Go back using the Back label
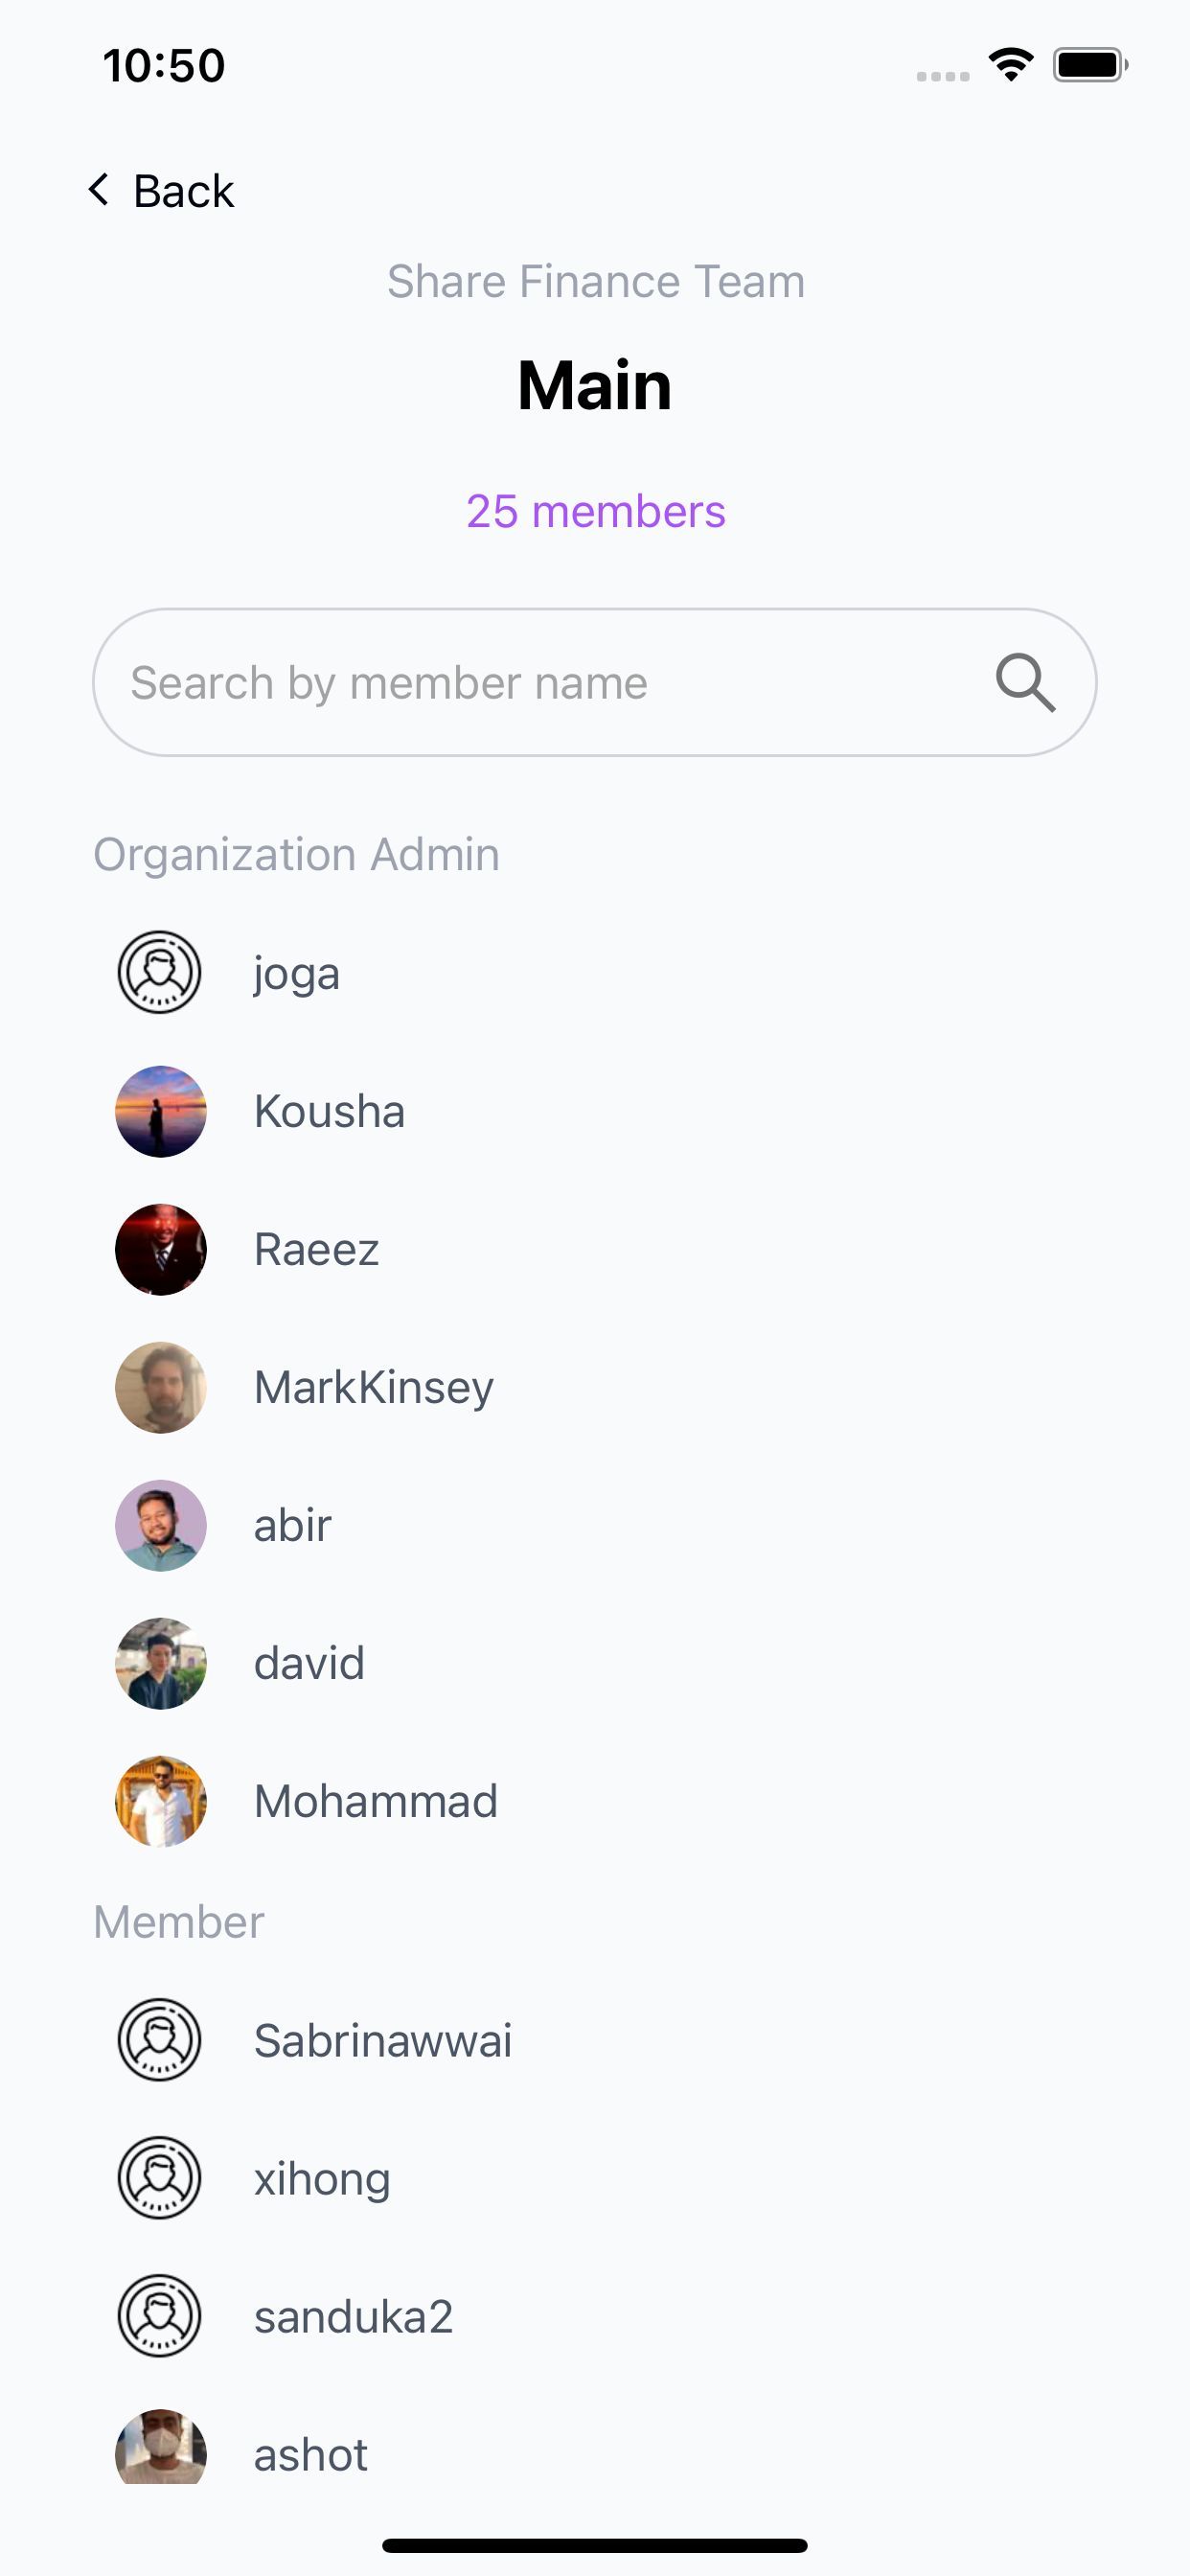 coord(184,190)
